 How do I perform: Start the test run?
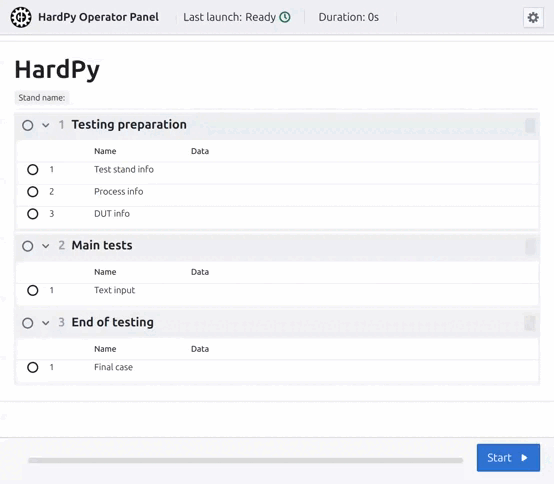tap(508, 458)
